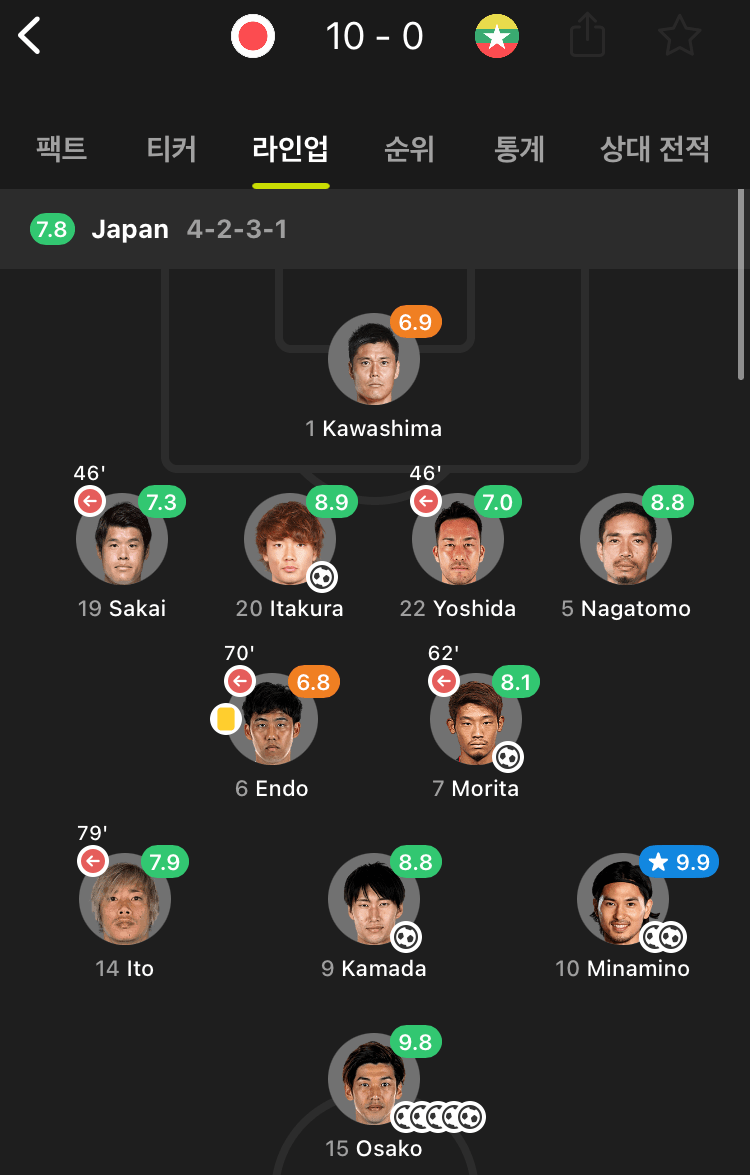Tap Osako's 9.8 rating badge
The width and height of the screenshot is (750, 1175).
(x=415, y=1043)
